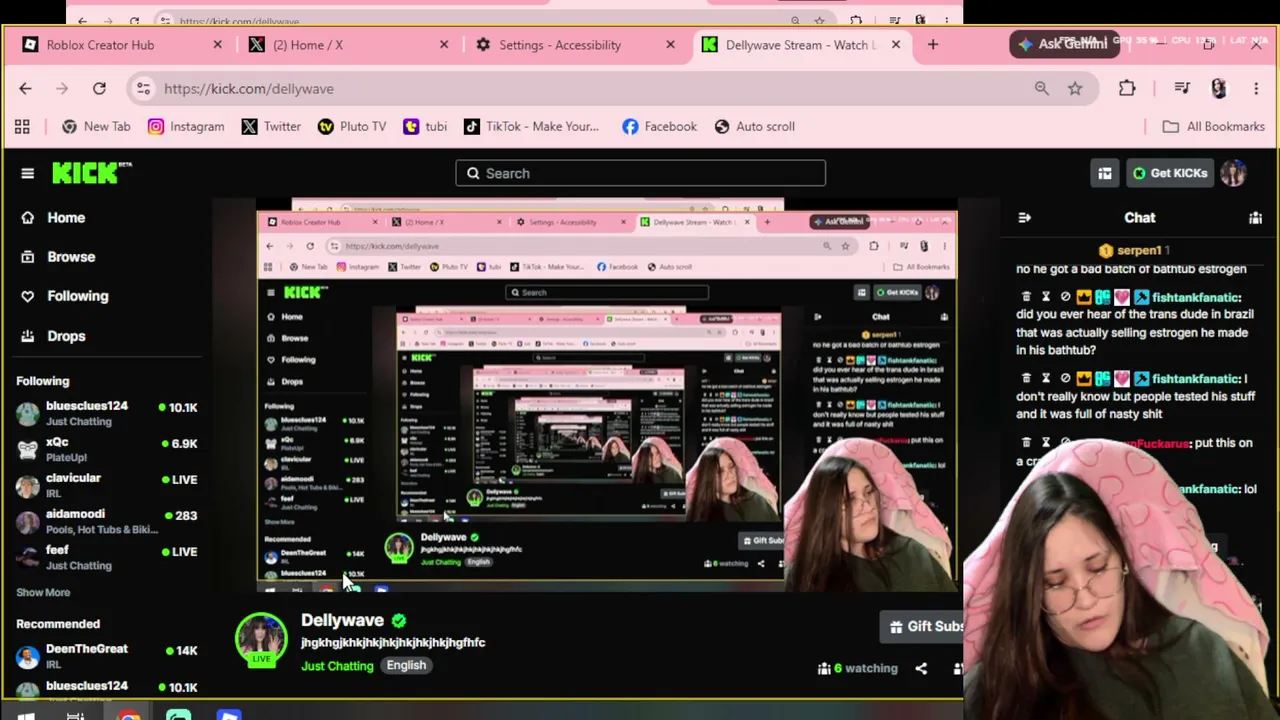Close the Home / X tab

click(x=444, y=45)
